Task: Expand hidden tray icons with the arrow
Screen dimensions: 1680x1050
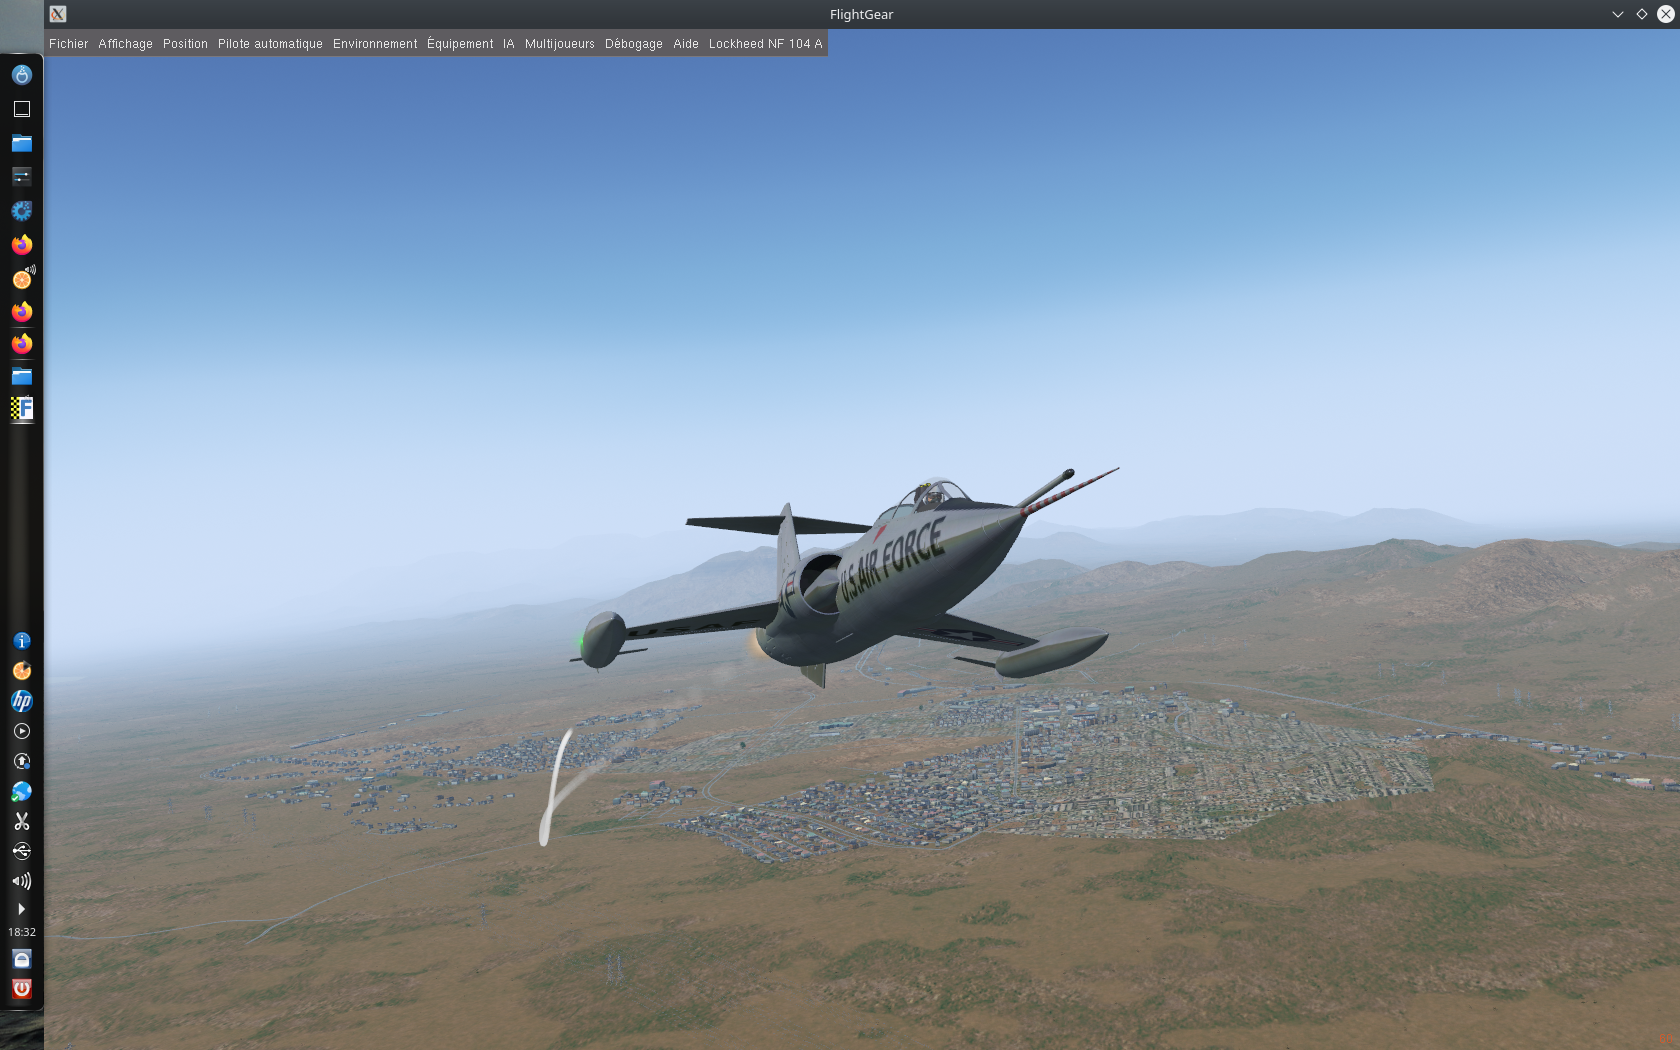Action: pos(22,909)
